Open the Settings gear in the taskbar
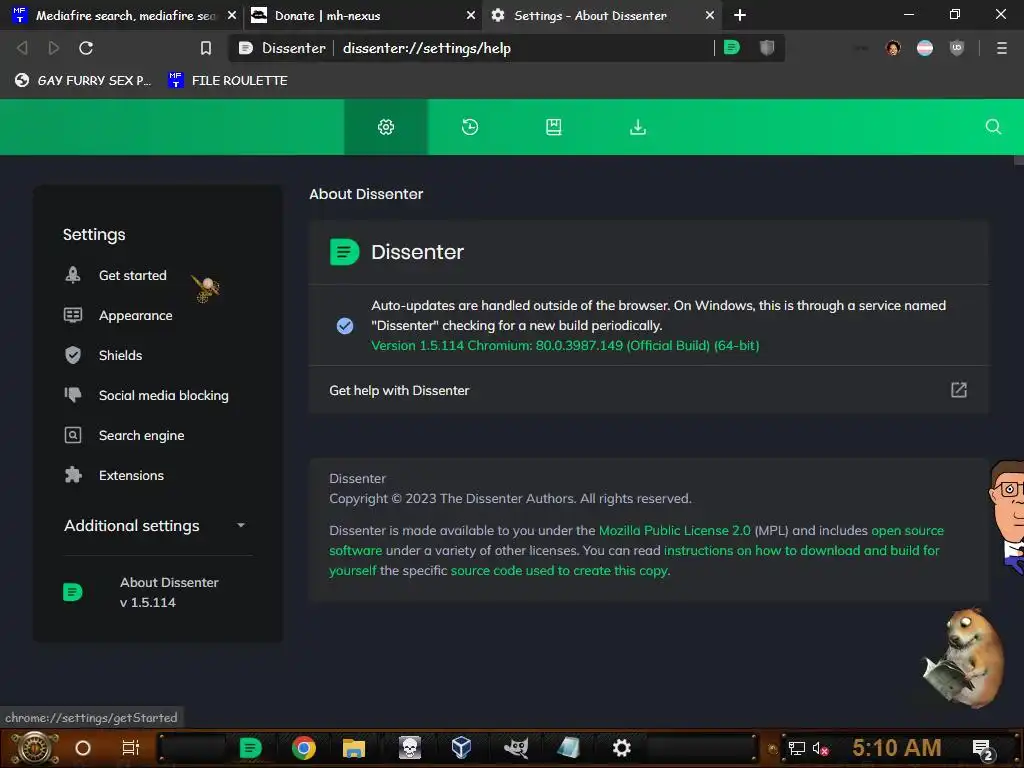Image resolution: width=1024 pixels, height=768 pixels. 622,748
